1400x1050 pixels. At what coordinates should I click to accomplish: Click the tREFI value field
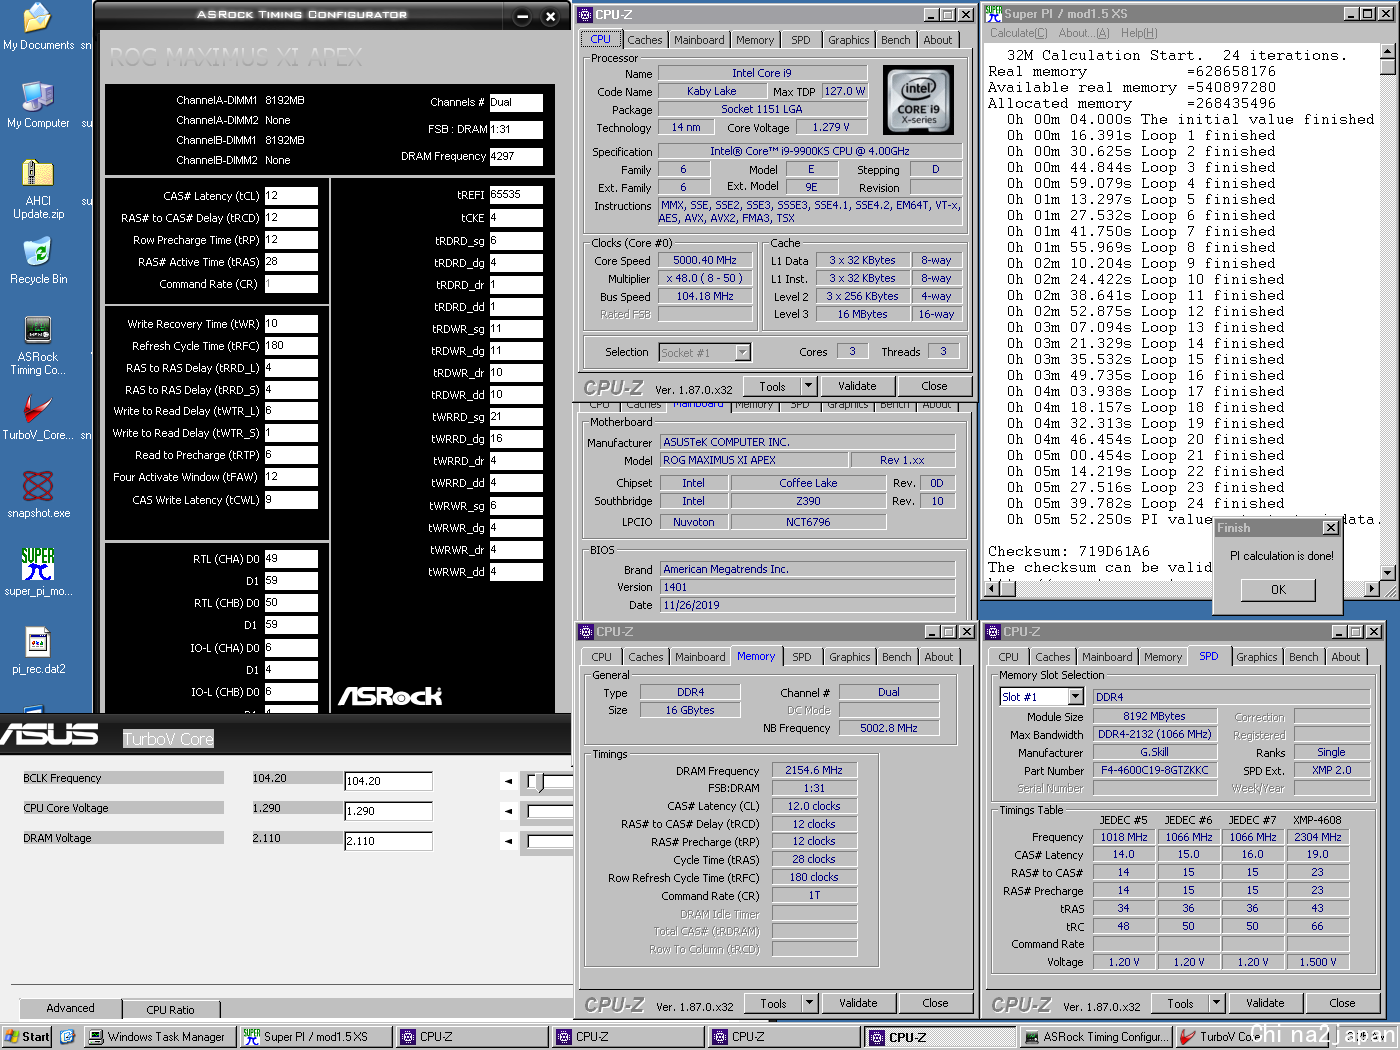(516, 195)
